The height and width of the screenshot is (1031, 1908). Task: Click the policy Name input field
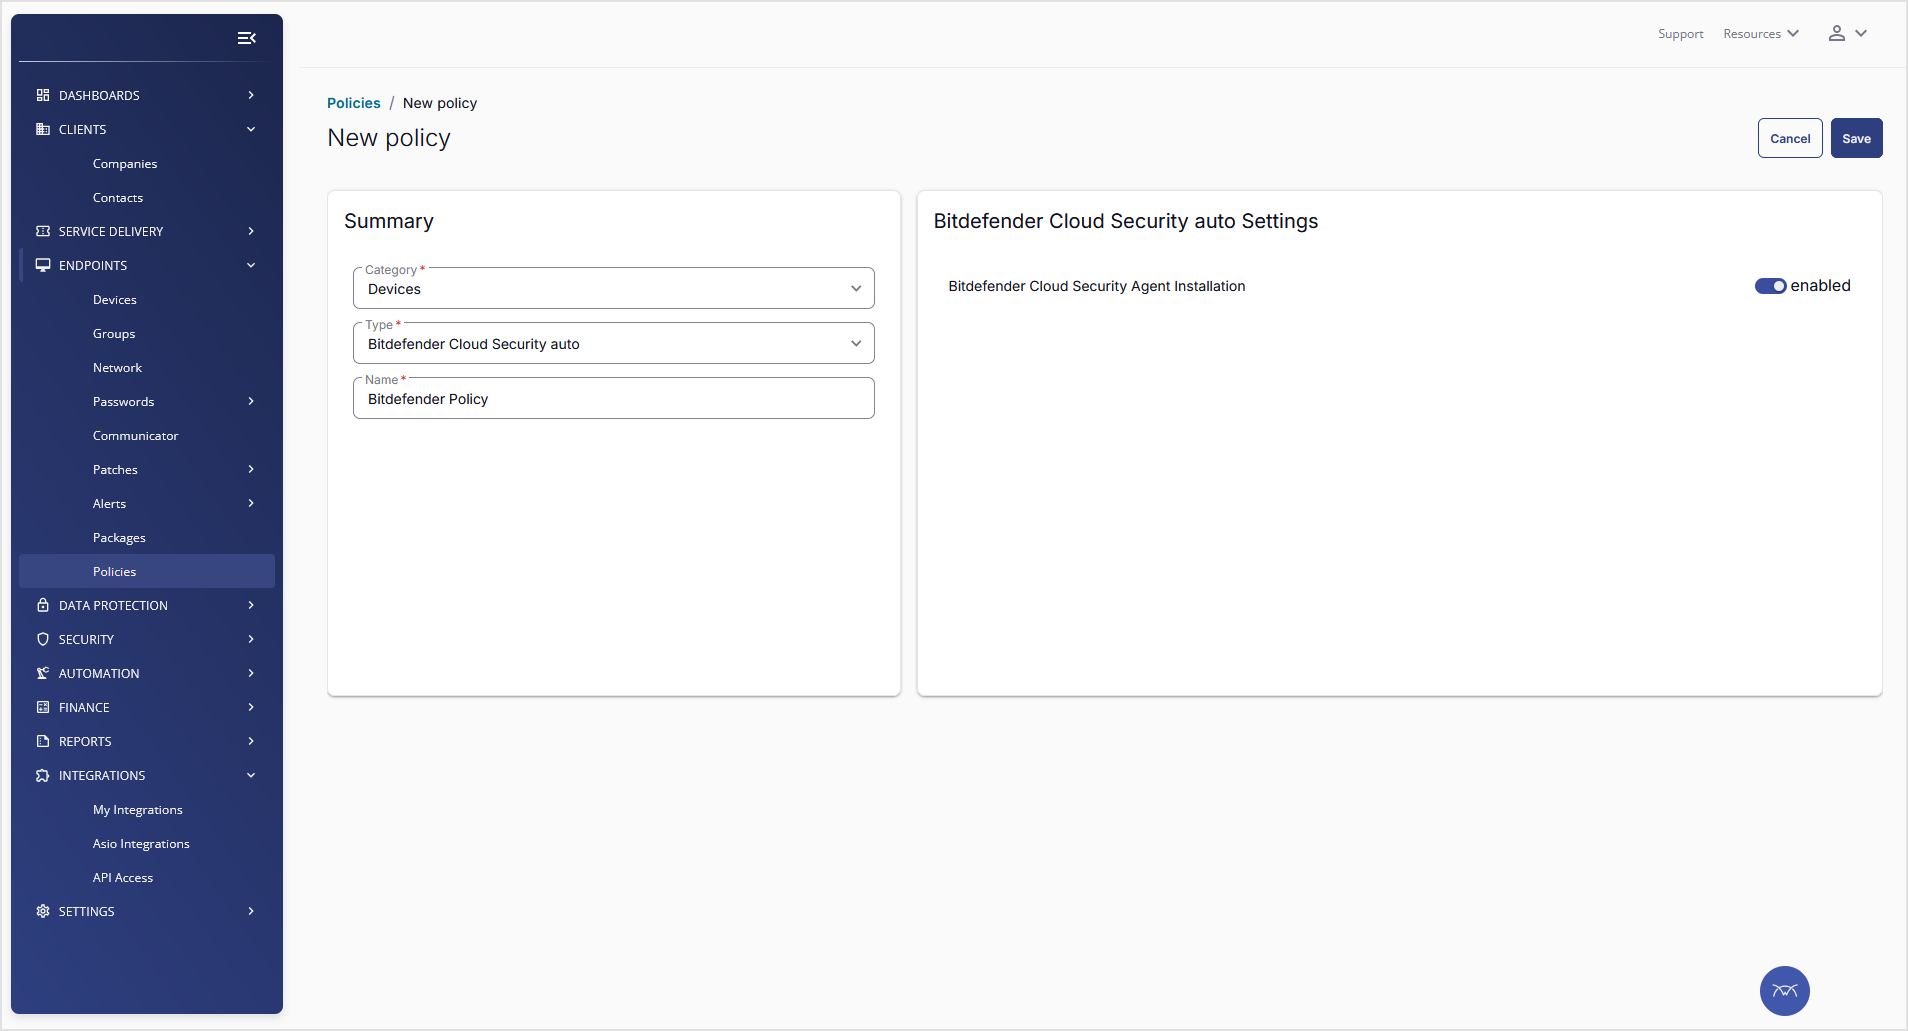[613, 399]
